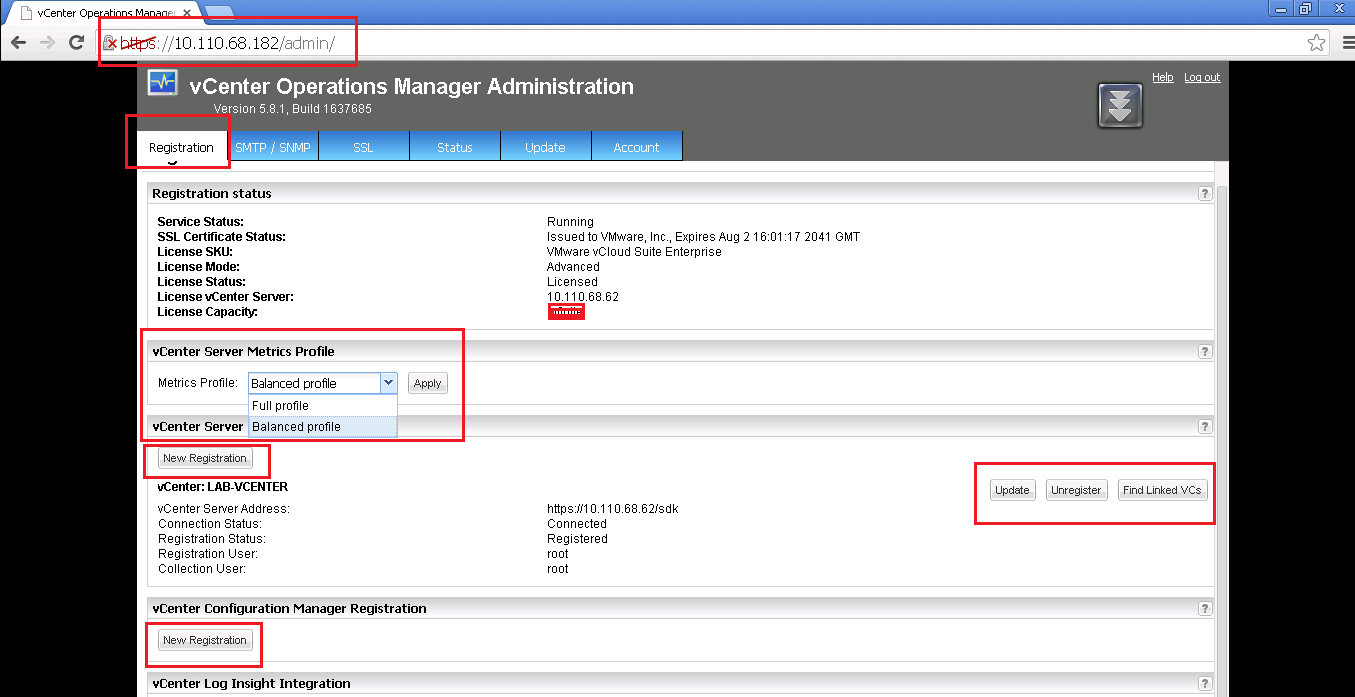Open the Help link
This screenshot has height=697, width=1355.
pyautogui.click(x=1162, y=77)
